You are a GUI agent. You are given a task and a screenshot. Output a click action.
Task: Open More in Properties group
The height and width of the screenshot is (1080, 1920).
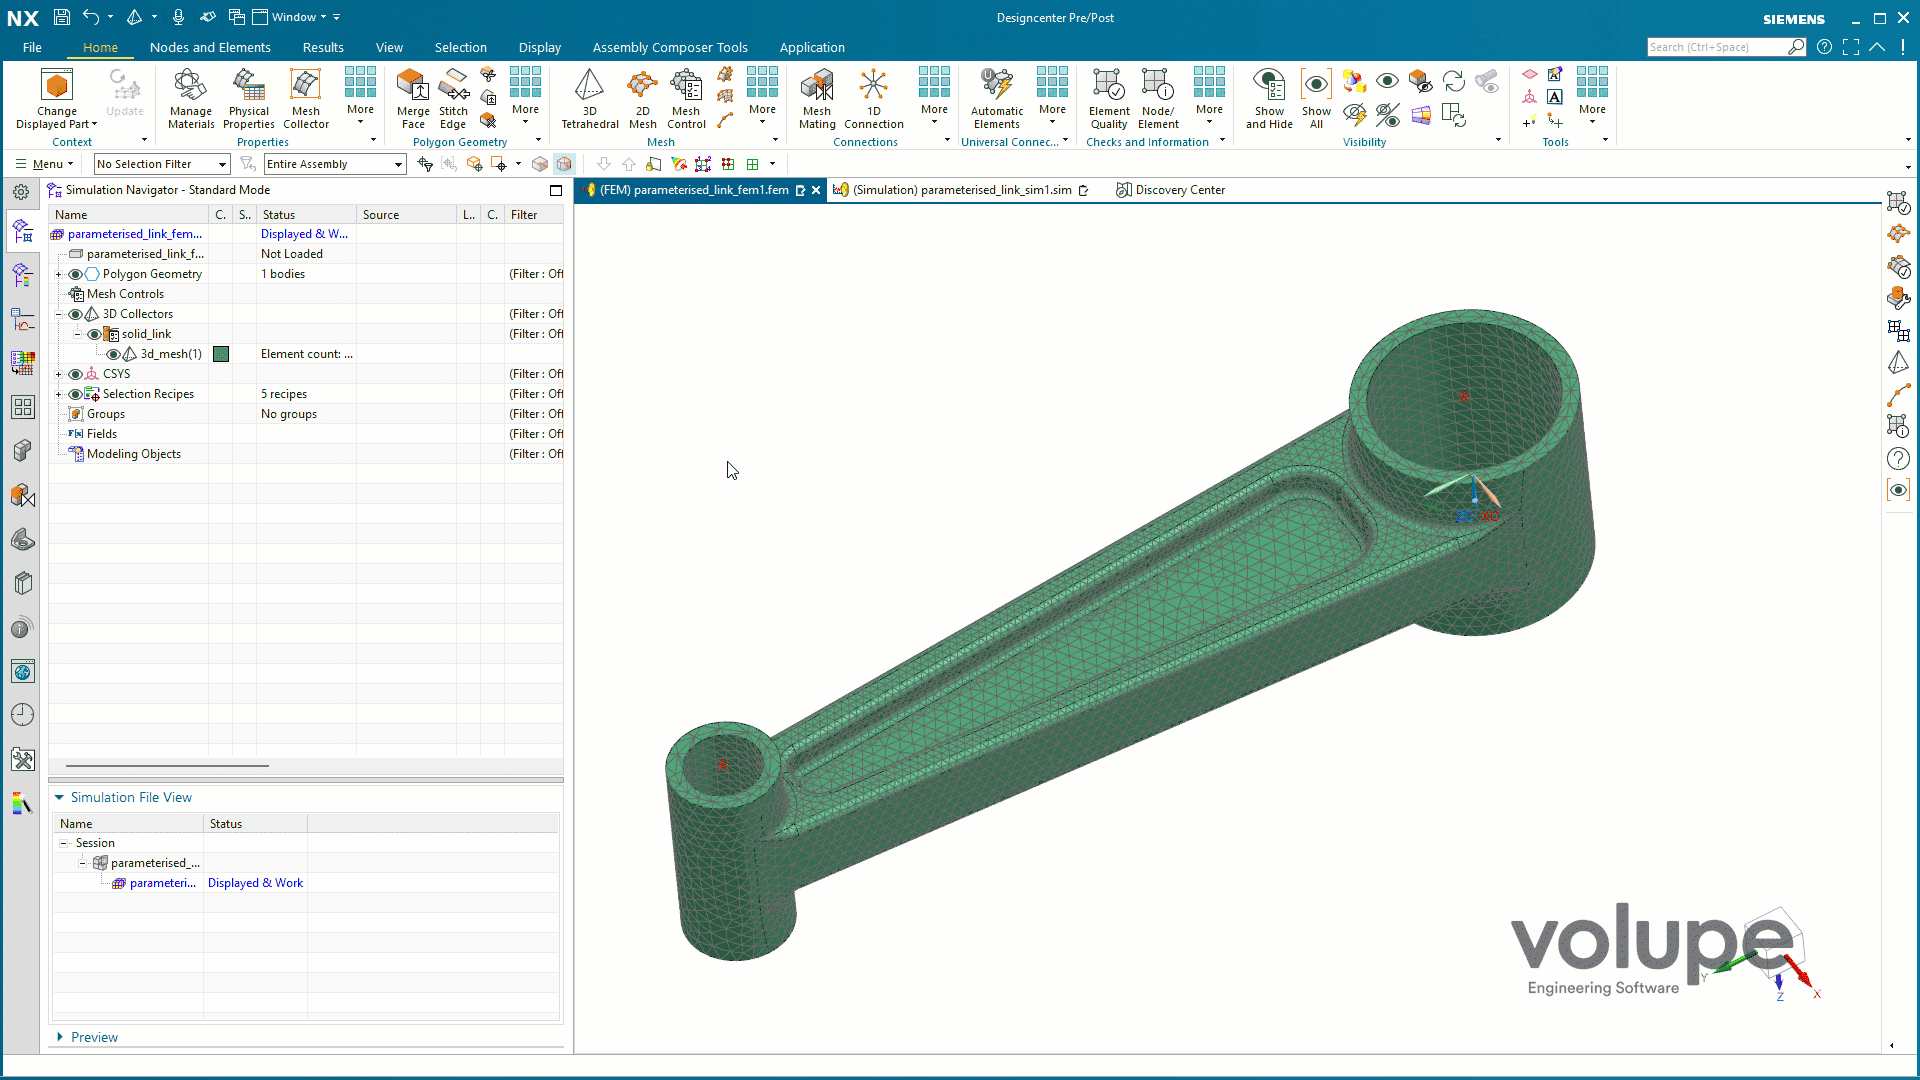360,97
